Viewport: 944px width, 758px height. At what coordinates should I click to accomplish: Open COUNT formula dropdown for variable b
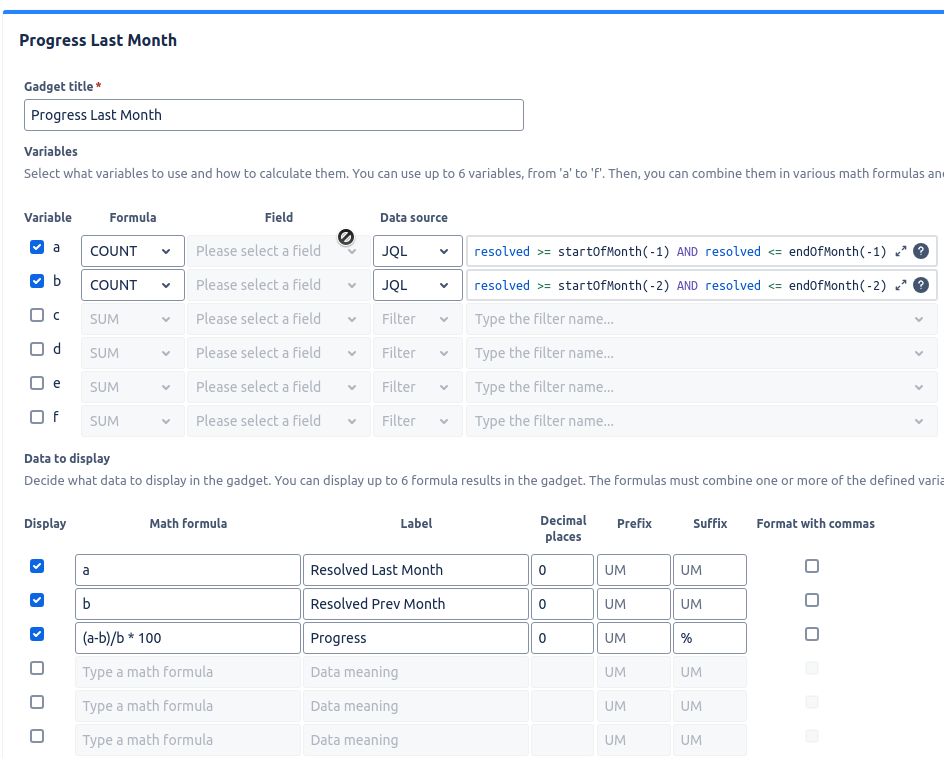click(x=132, y=285)
